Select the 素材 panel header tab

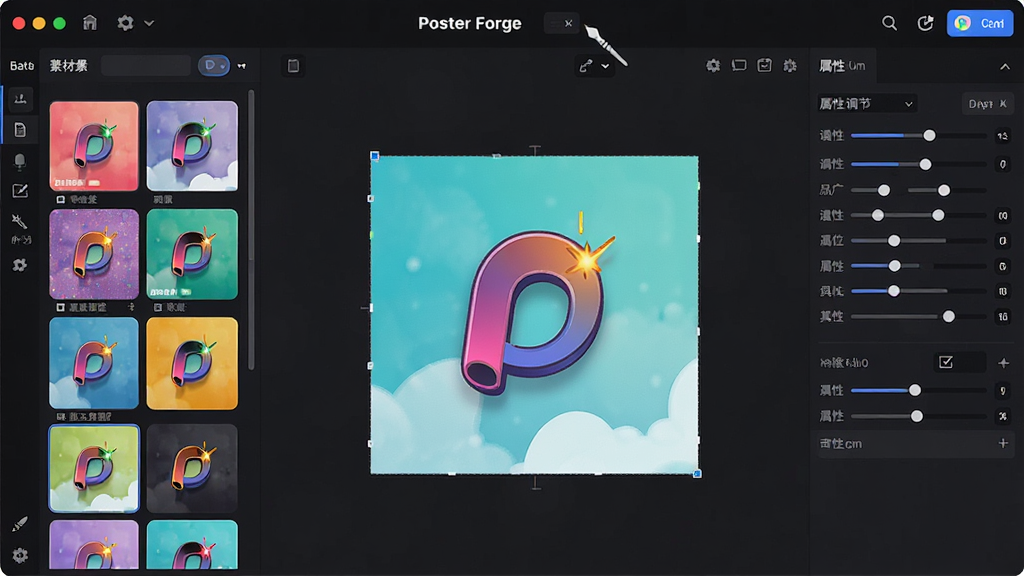click(x=69, y=65)
